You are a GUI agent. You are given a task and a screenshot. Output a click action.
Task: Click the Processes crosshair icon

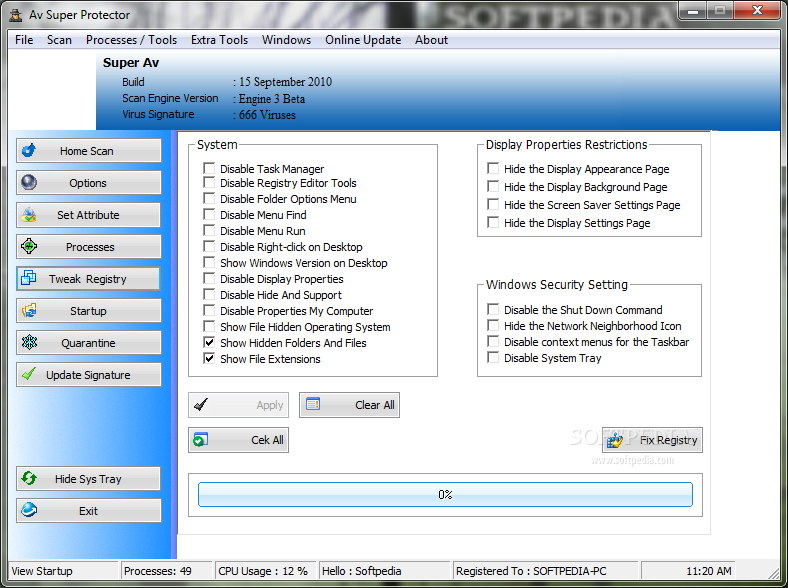click(x=29, y=246)
